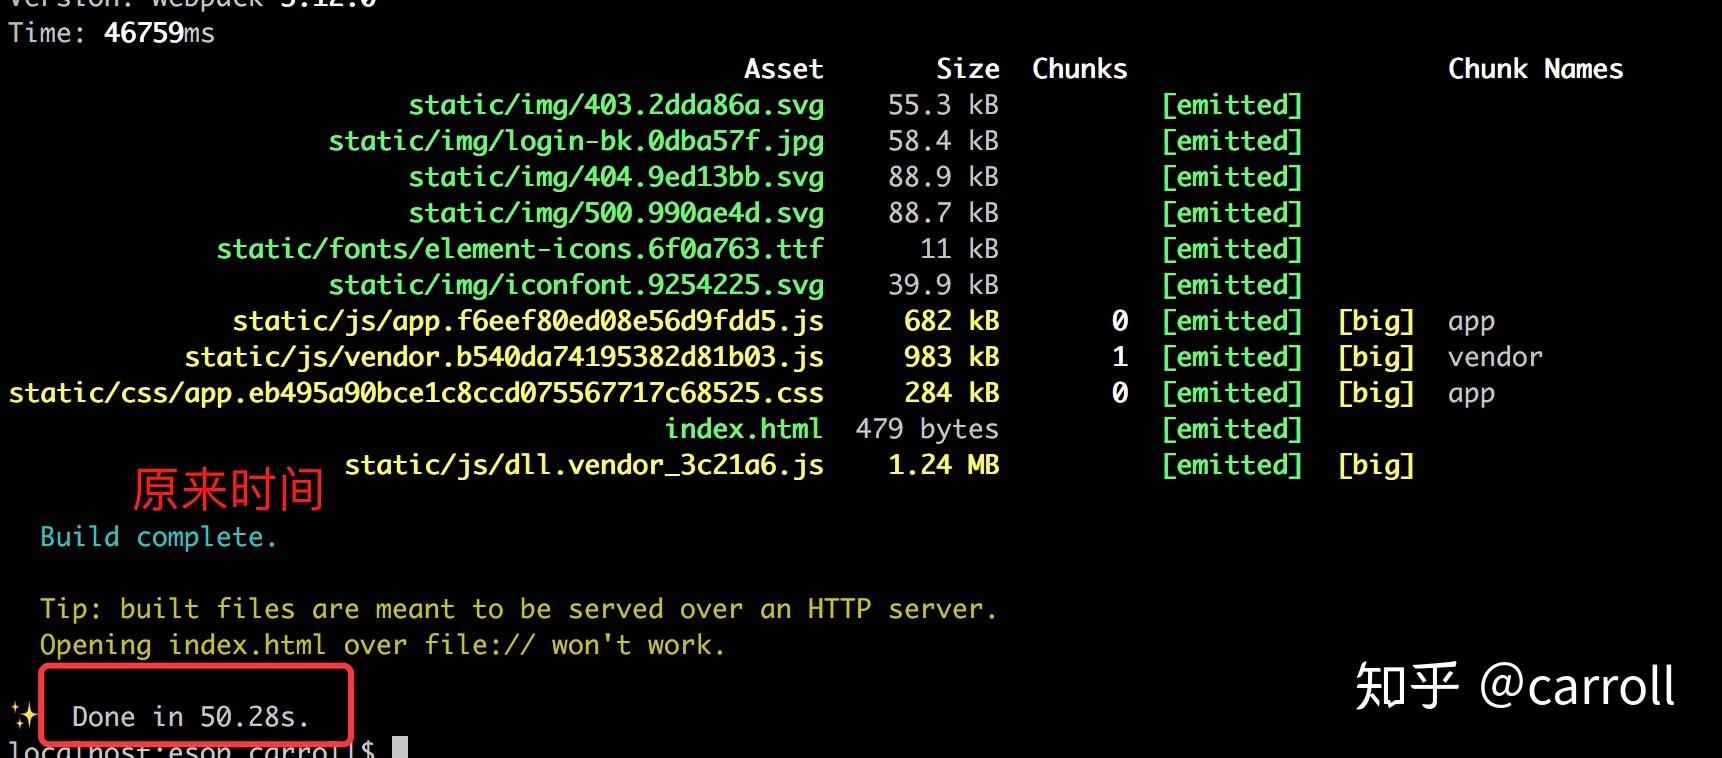Screen dimensions: 1722x758
Task: Click the Build complete message
Action: tap(158, 537)
